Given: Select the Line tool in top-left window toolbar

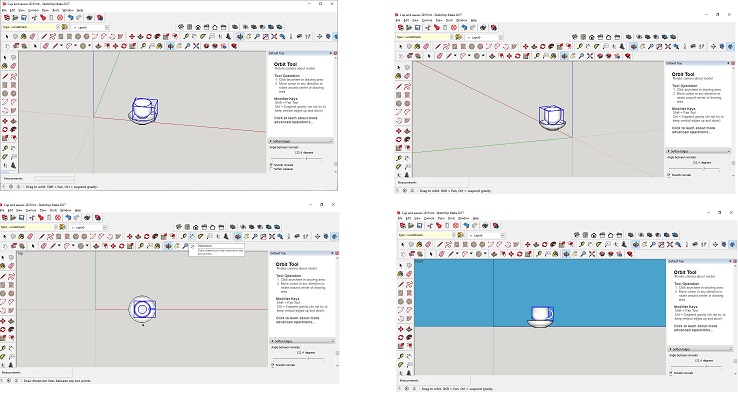Looking at the screenshot, I should (44, 37).
